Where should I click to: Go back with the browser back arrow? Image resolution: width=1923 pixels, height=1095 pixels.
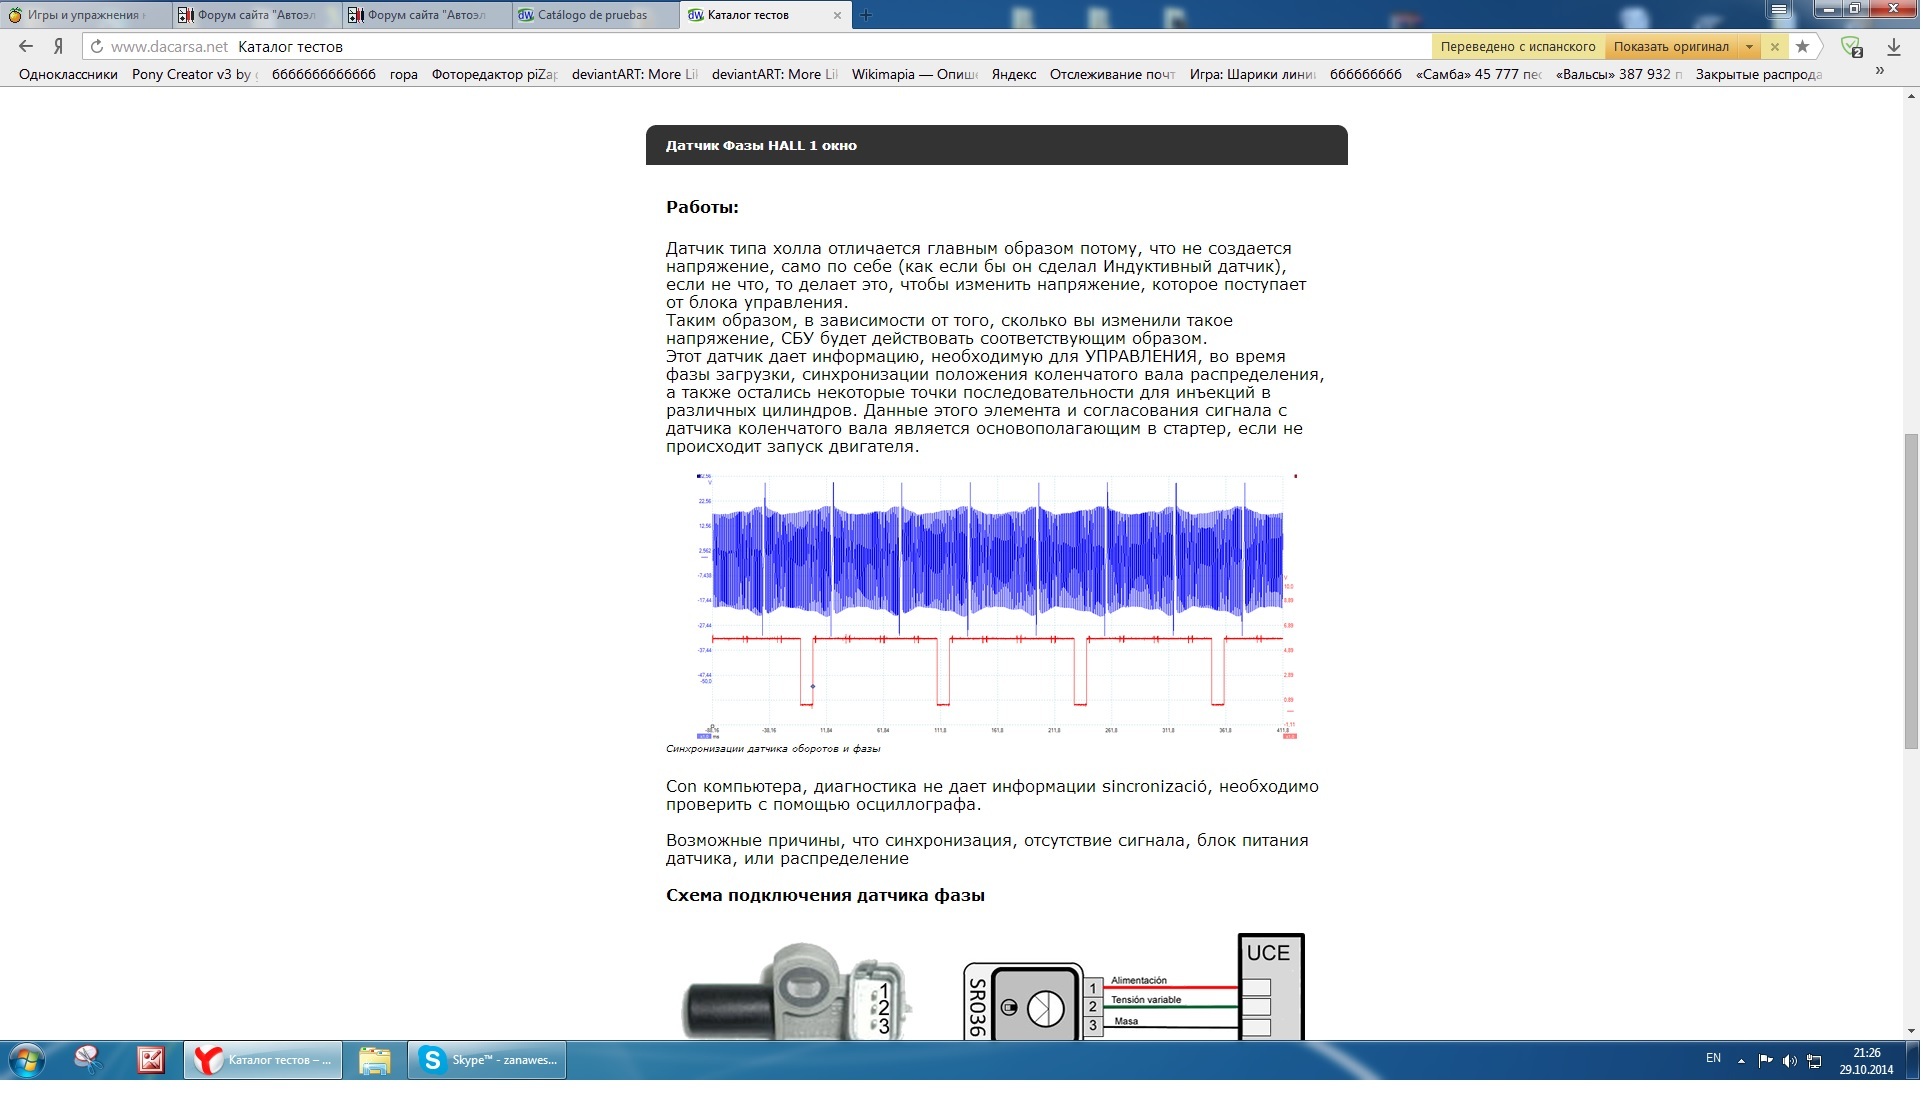point(26,46)
